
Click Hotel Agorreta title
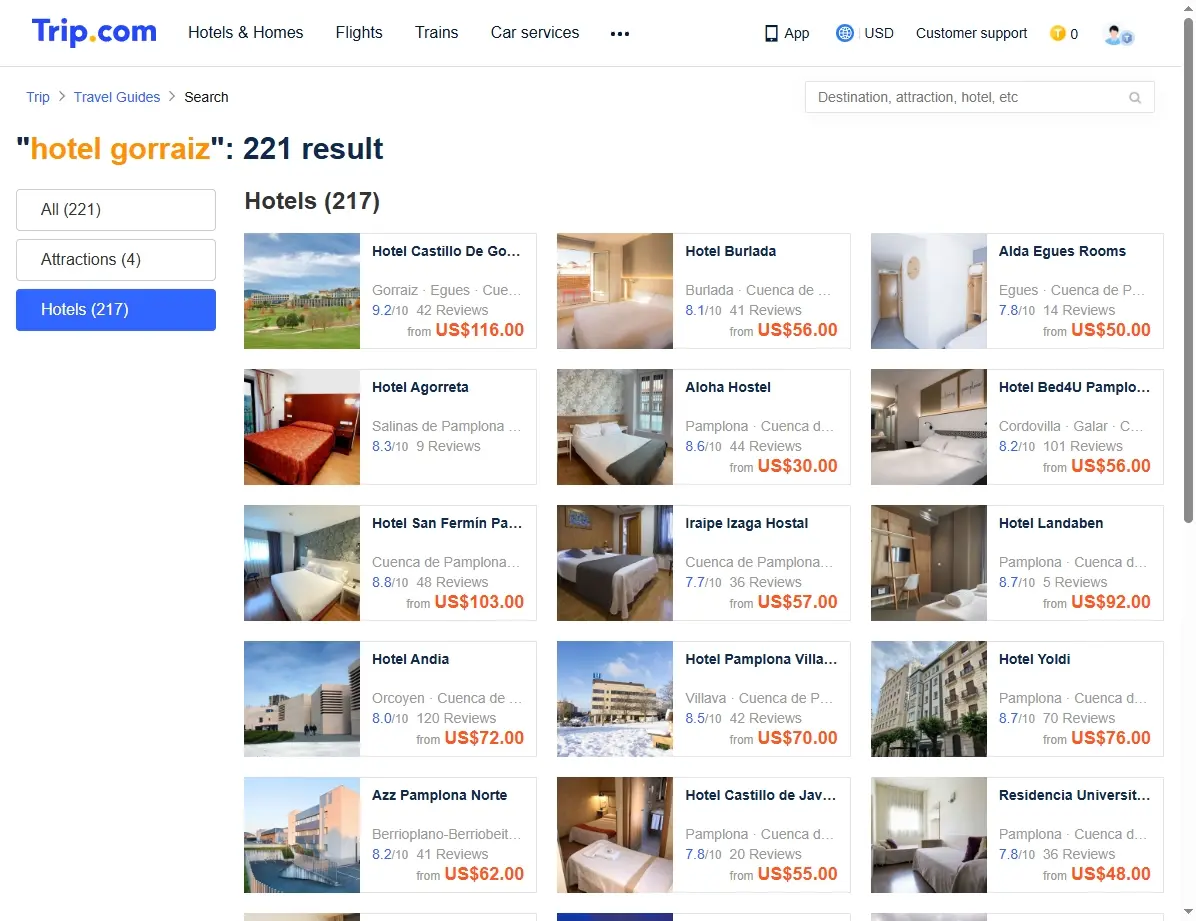click(420, 387)
